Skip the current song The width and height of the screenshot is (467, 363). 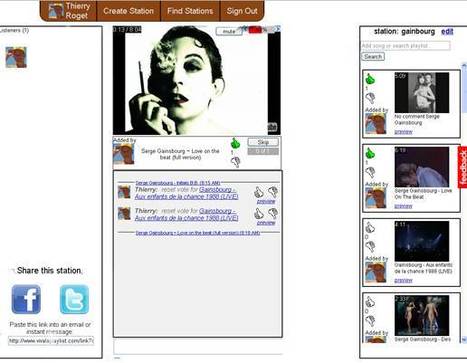tap(263, 142)
